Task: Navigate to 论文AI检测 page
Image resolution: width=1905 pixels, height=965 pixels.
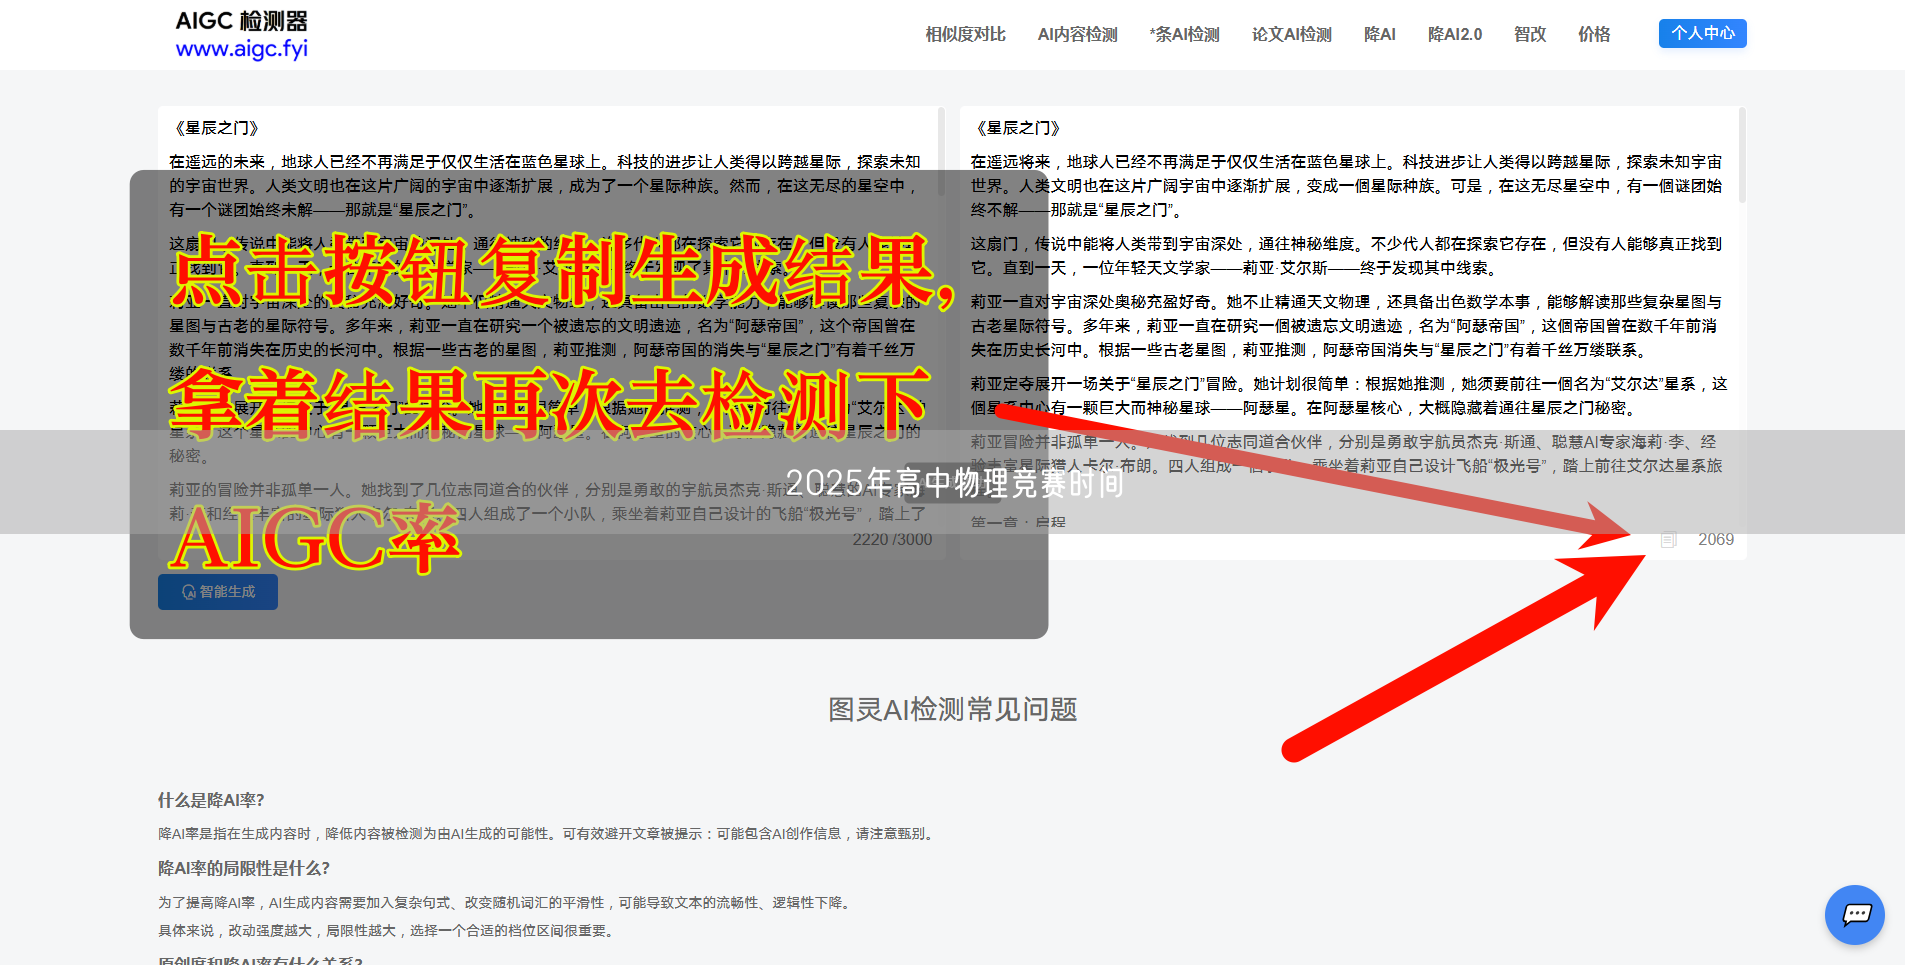Action: coord(1291,34)
